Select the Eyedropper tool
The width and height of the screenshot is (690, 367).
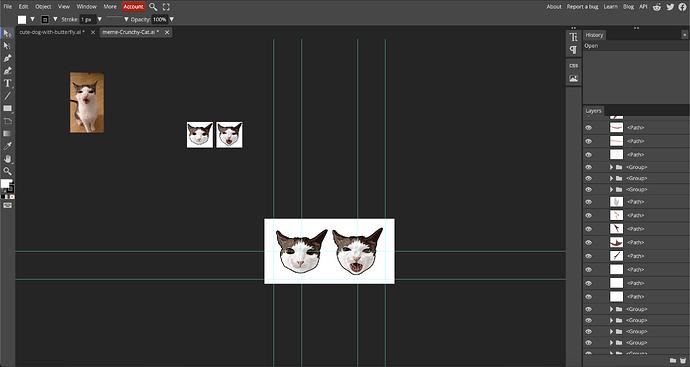point(7,146)
